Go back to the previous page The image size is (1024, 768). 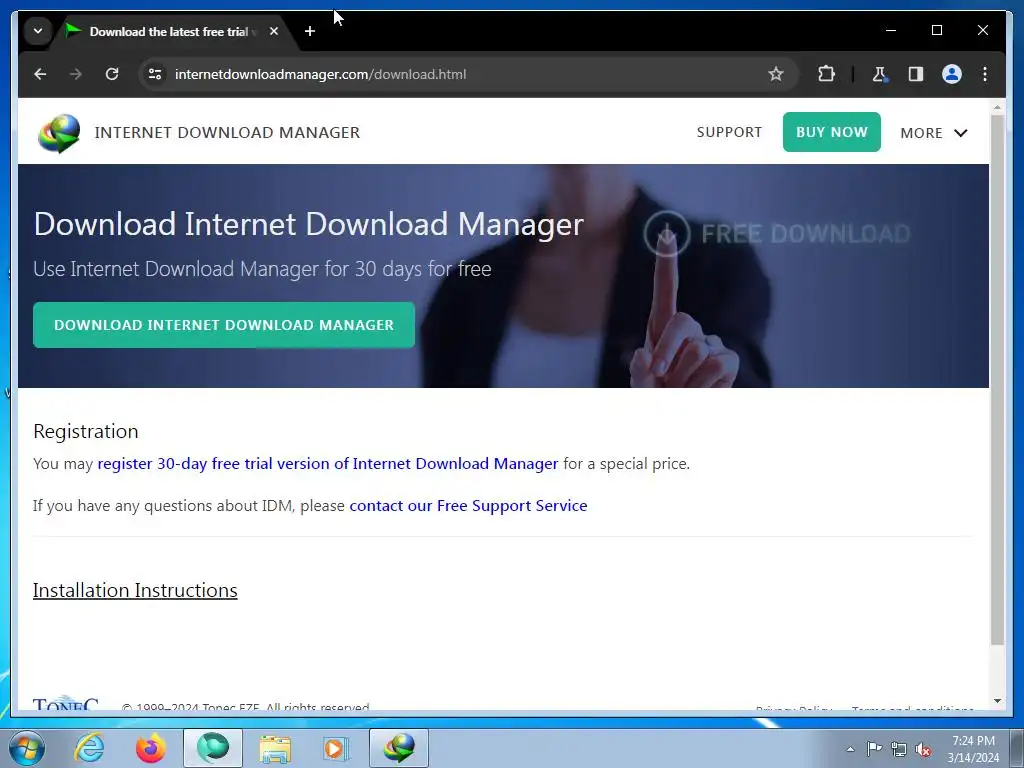40,74
